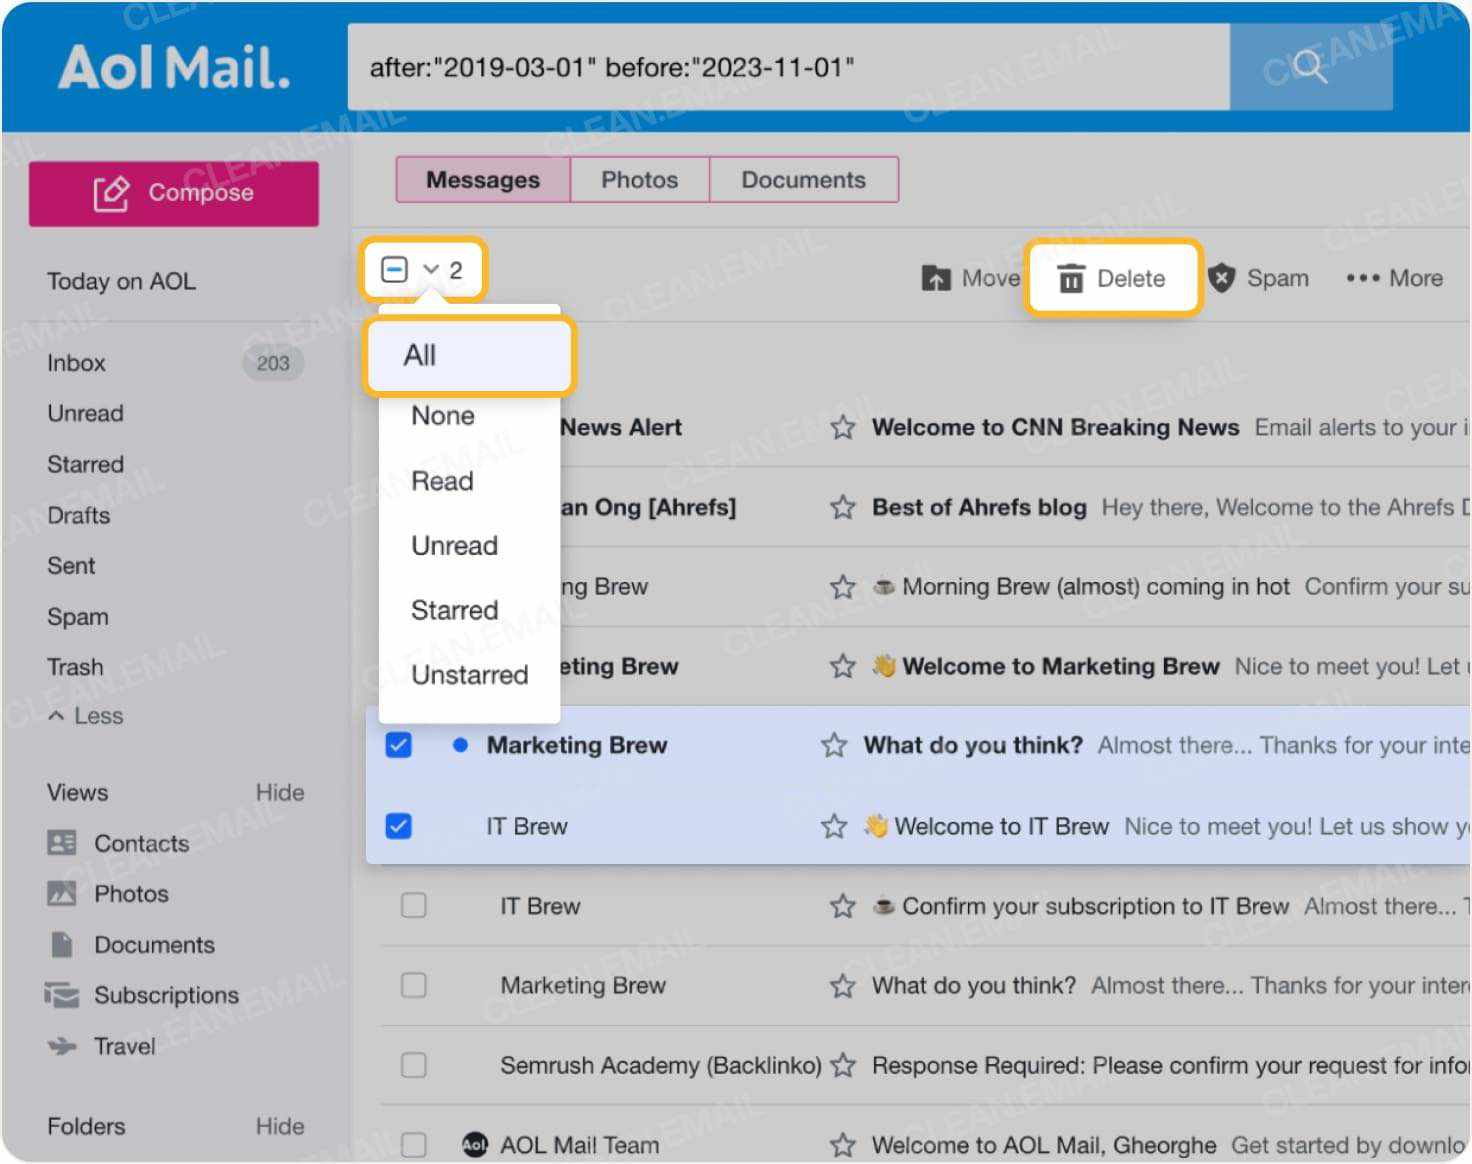This screenshot has height=1164, width=1472.
Task: Hide the Views section
Action: tap(279, 792)
